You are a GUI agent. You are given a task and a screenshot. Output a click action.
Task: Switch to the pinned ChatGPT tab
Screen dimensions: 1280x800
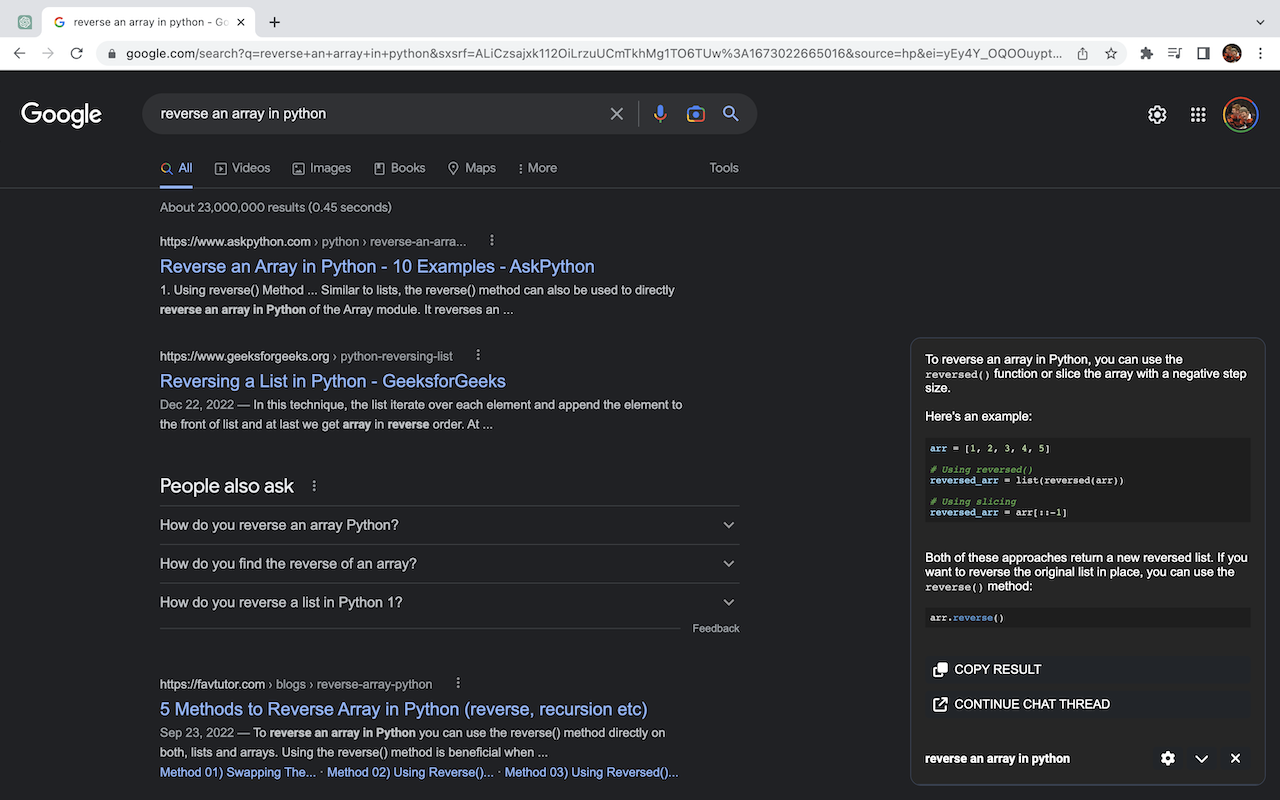click(25, 22)
